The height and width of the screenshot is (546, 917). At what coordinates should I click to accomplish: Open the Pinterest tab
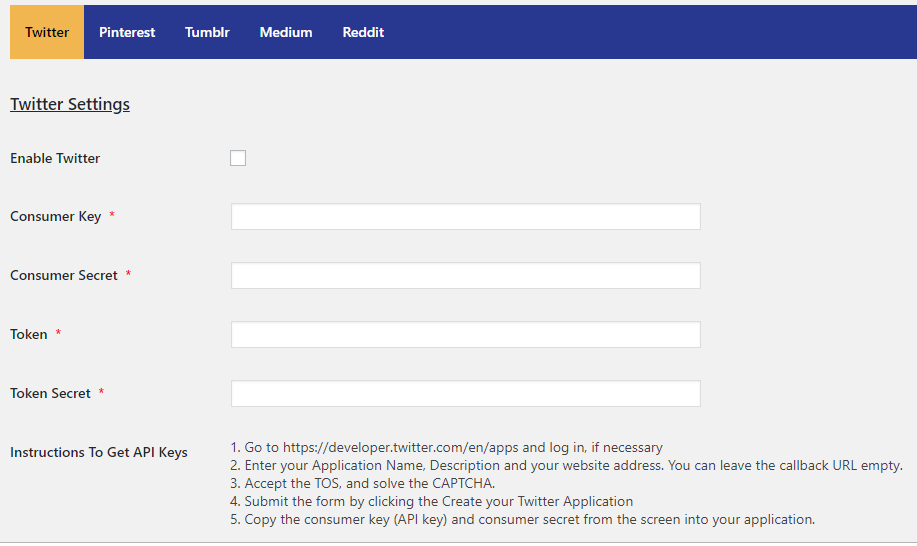click(127, 32)
